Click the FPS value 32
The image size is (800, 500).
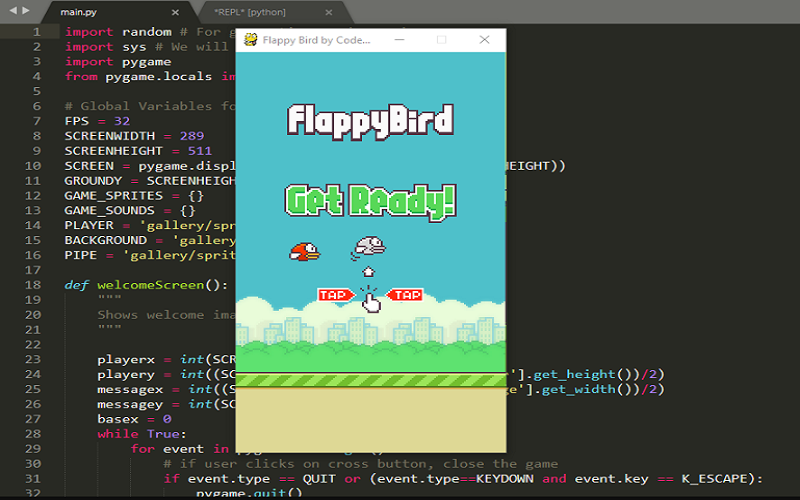coord(122,121)
